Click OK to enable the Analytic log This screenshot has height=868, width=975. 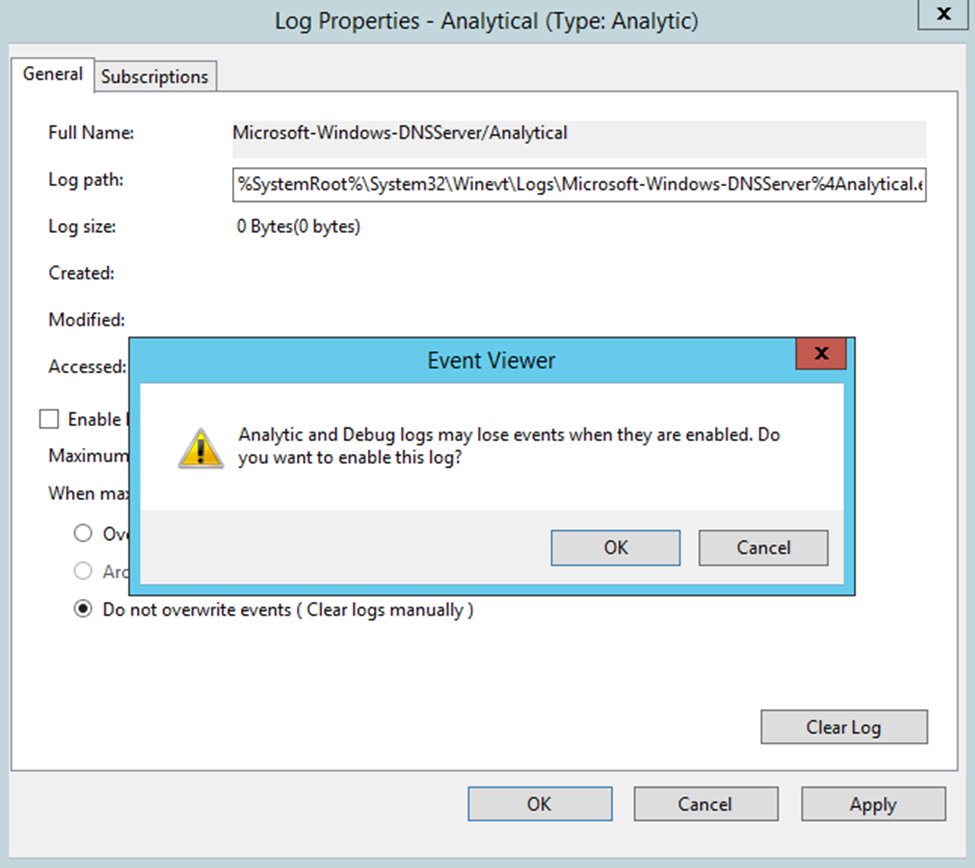[615, 547]
